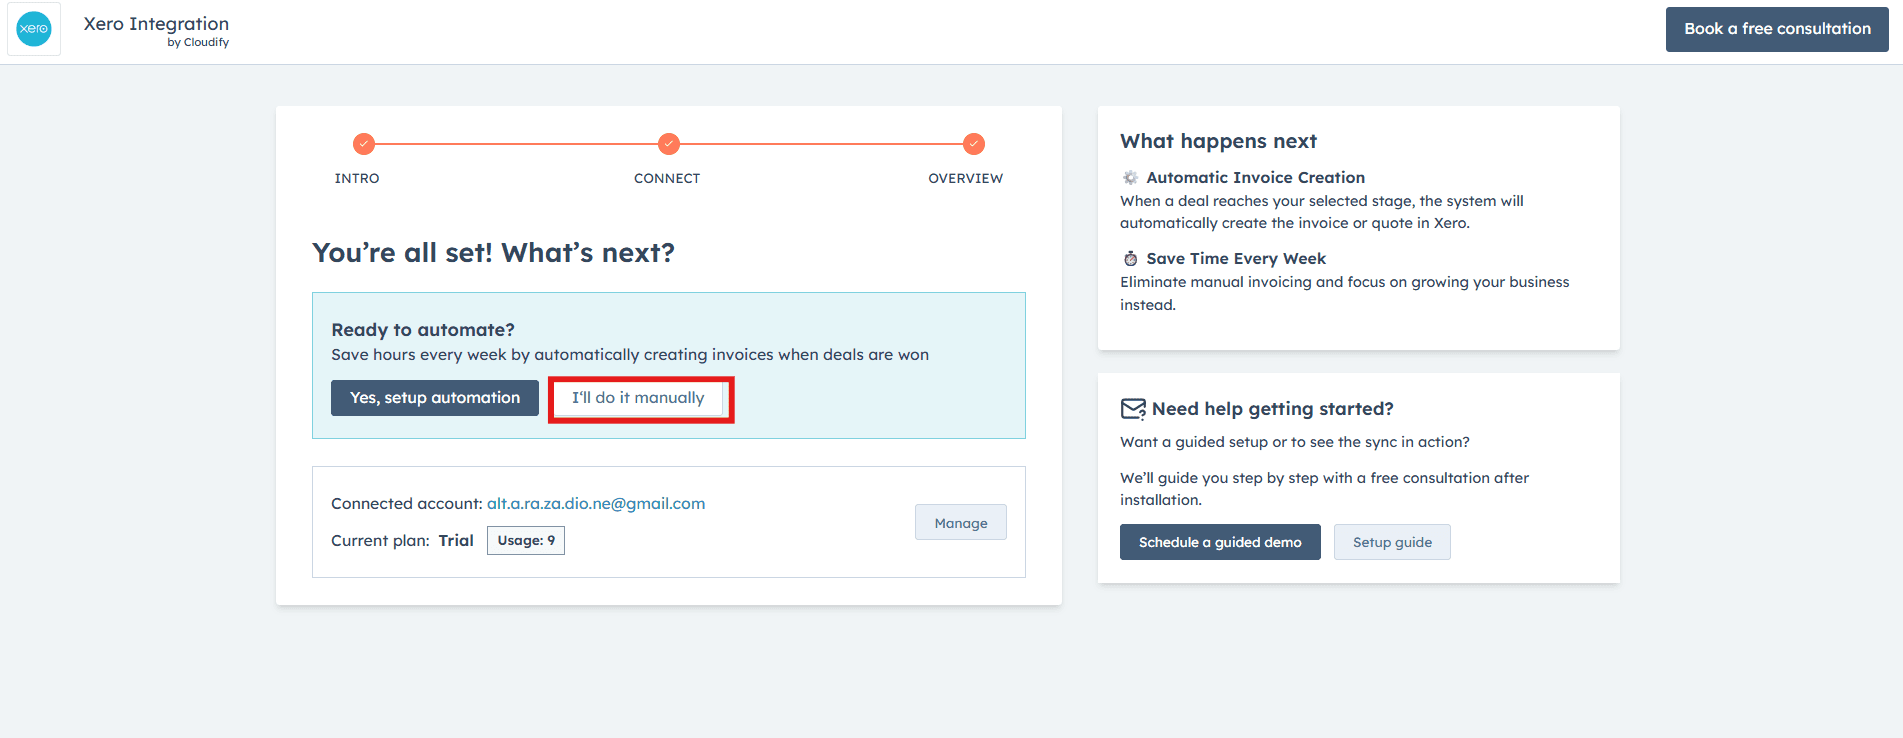The width and height of the screenshot is (1903, 738).
Task: Click the 'Automatic Invoice Creation' title
Action: [1255, 177]
